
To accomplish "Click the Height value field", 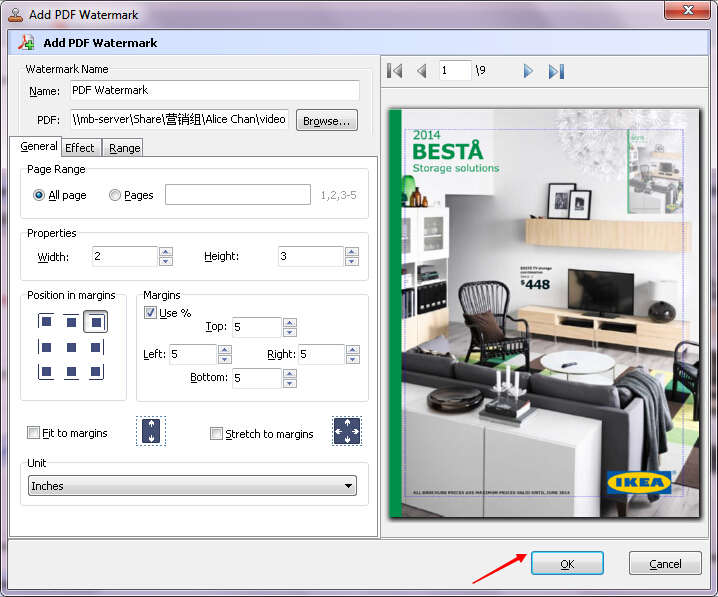I will tap(310, 256).
